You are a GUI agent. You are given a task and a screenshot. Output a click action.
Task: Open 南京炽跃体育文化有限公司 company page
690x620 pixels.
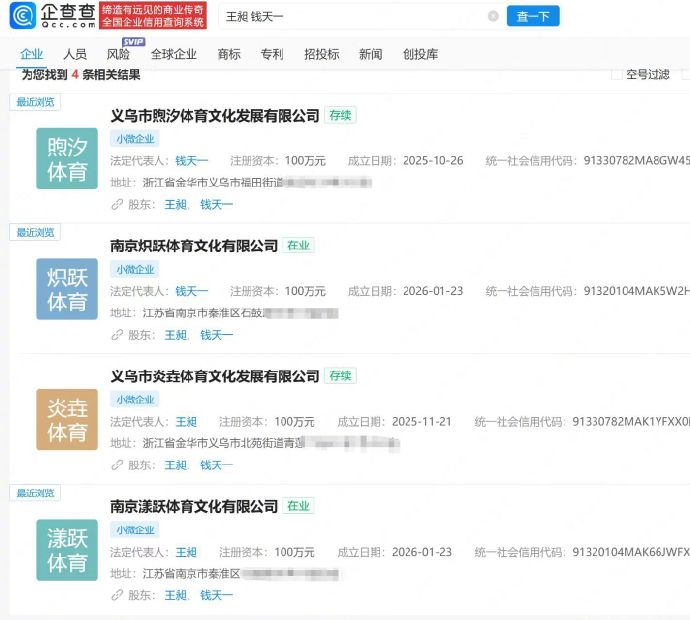pyautogui.click(x=194, y=246)
